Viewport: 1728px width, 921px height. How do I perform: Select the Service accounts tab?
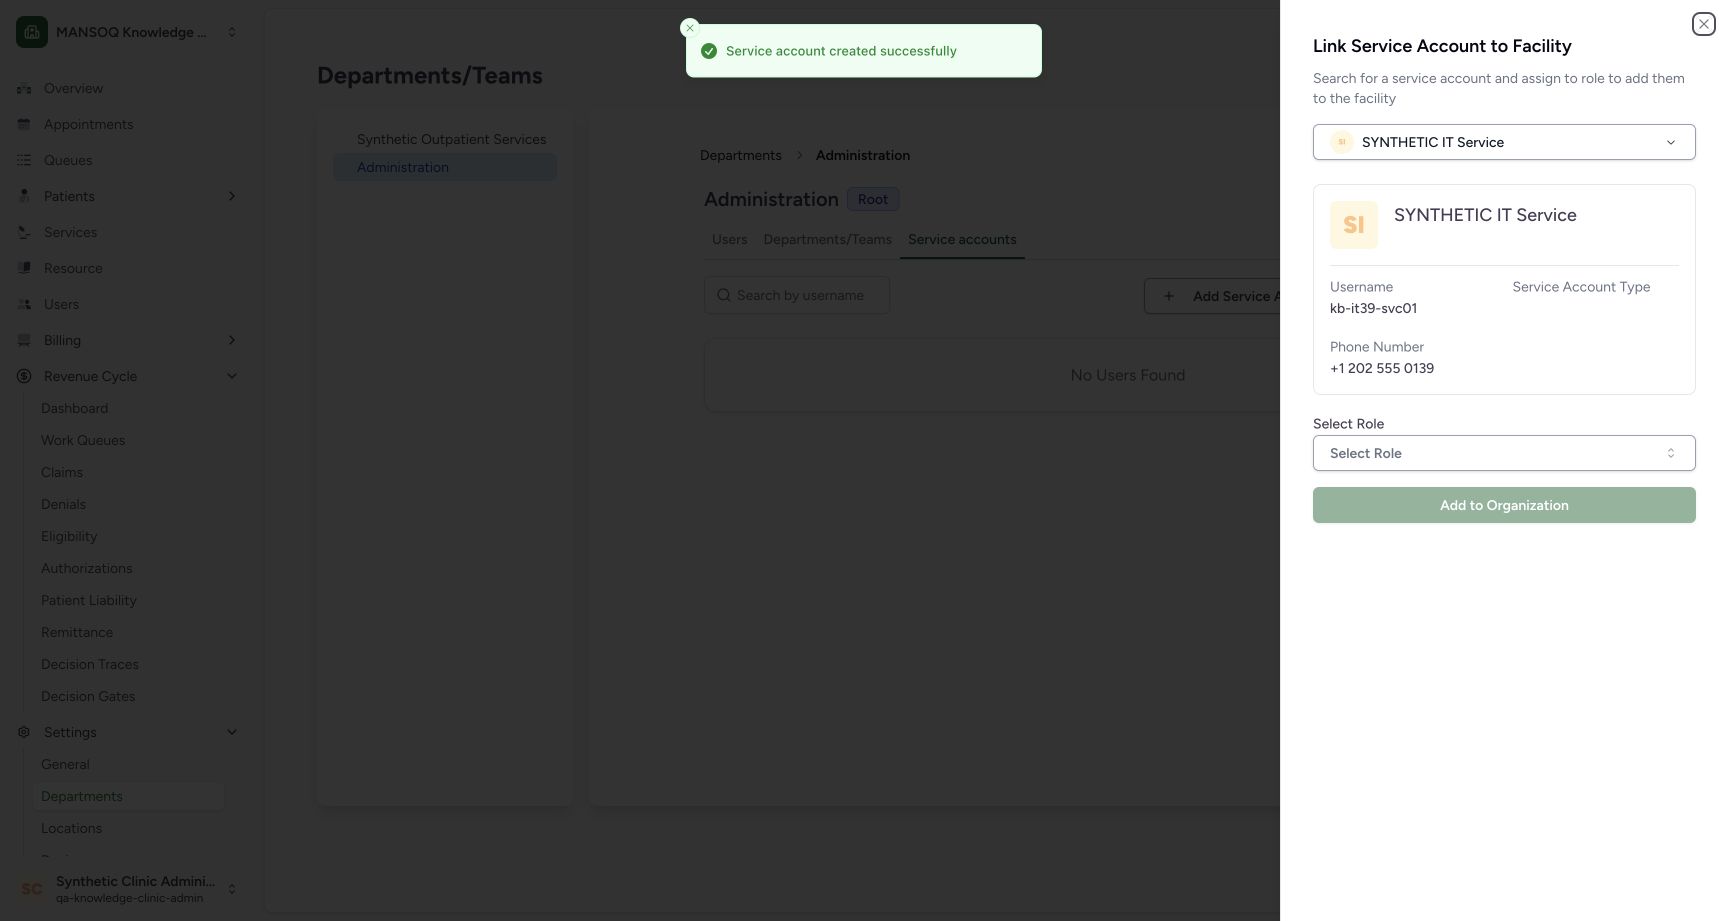(x=962, y=240)
